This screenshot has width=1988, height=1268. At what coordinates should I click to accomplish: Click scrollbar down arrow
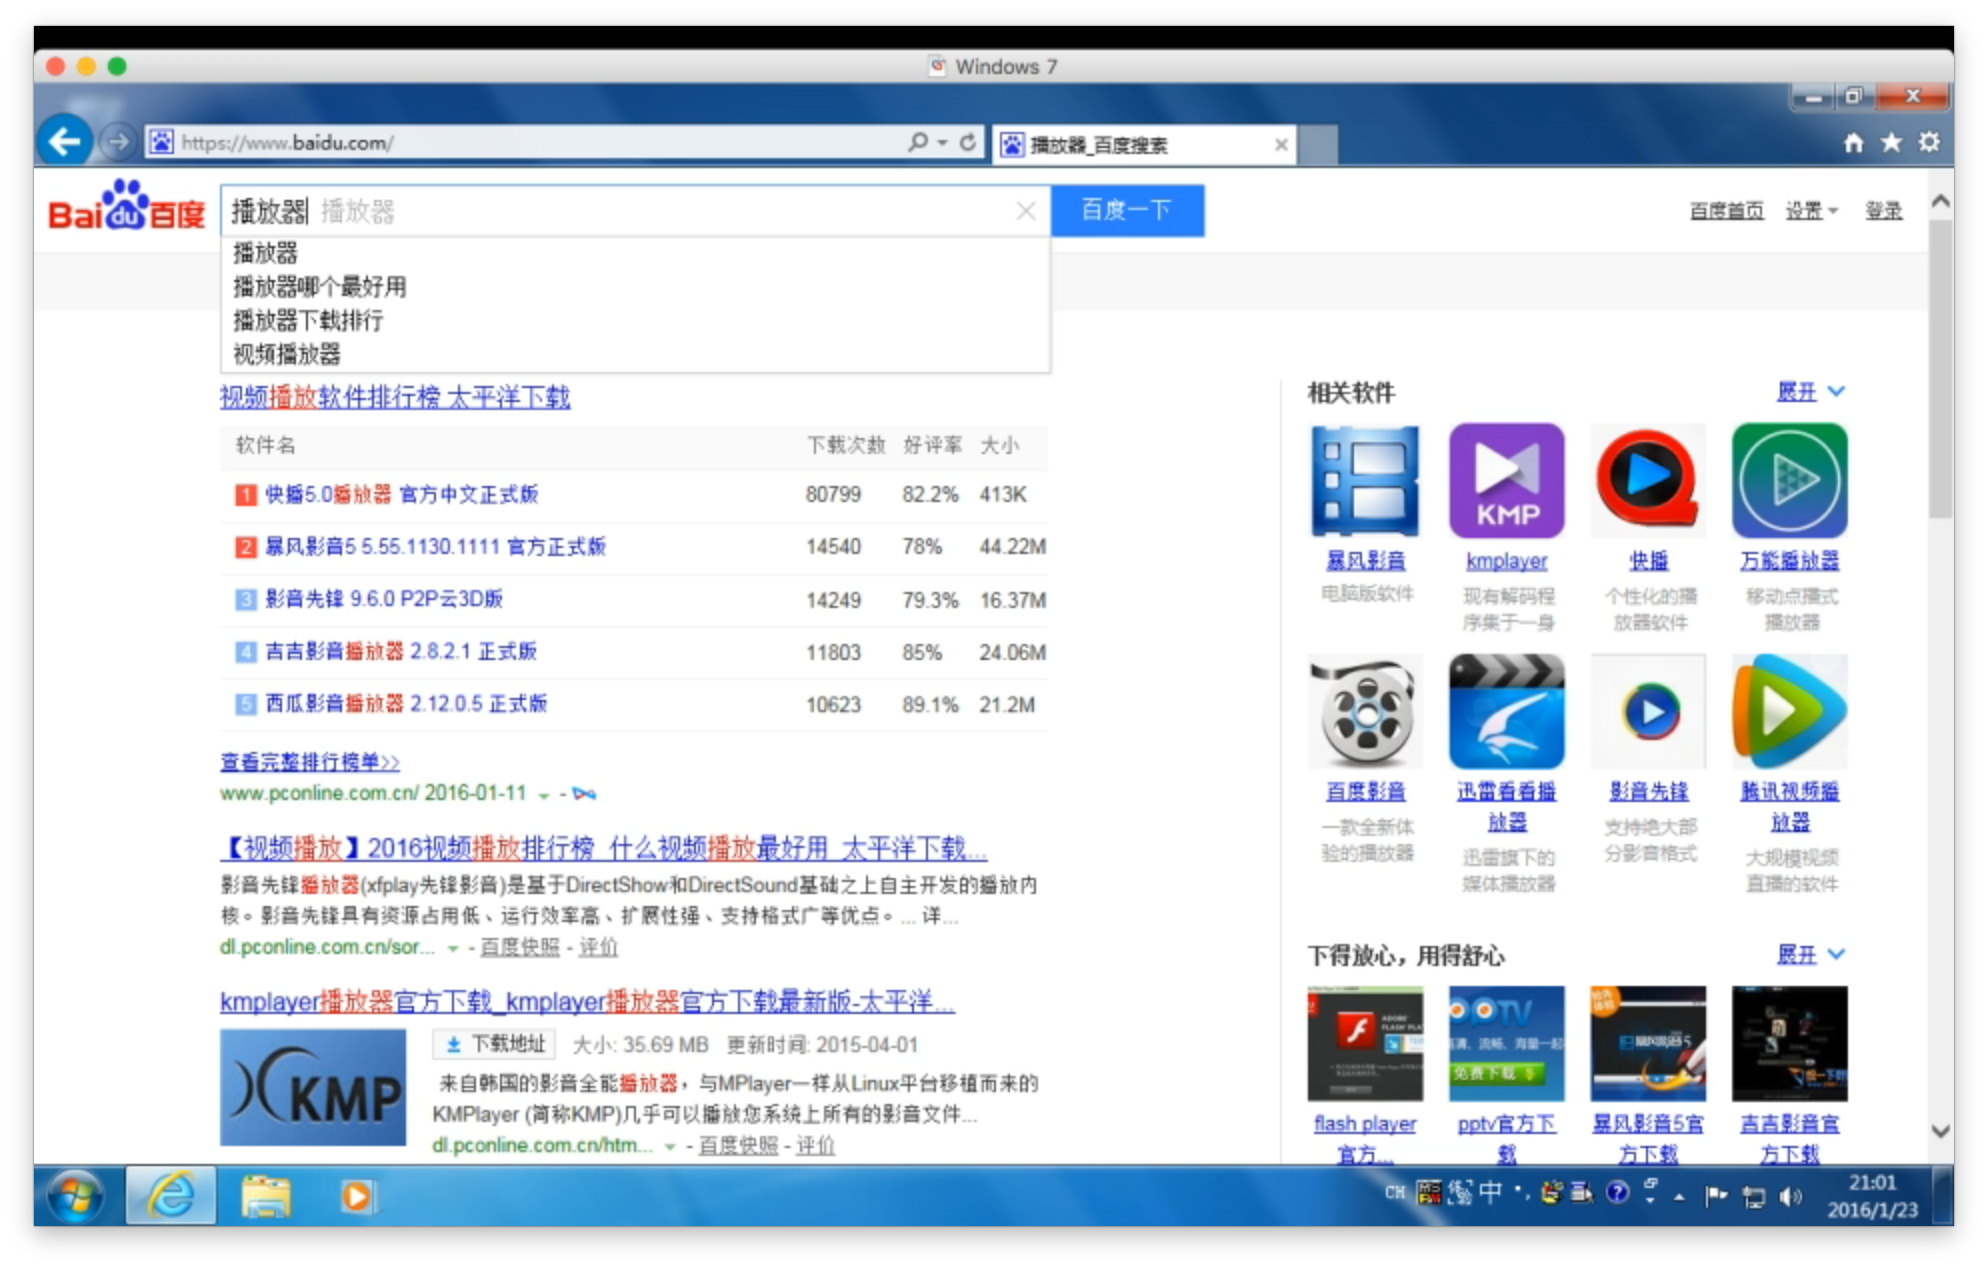[1940, 1132]
